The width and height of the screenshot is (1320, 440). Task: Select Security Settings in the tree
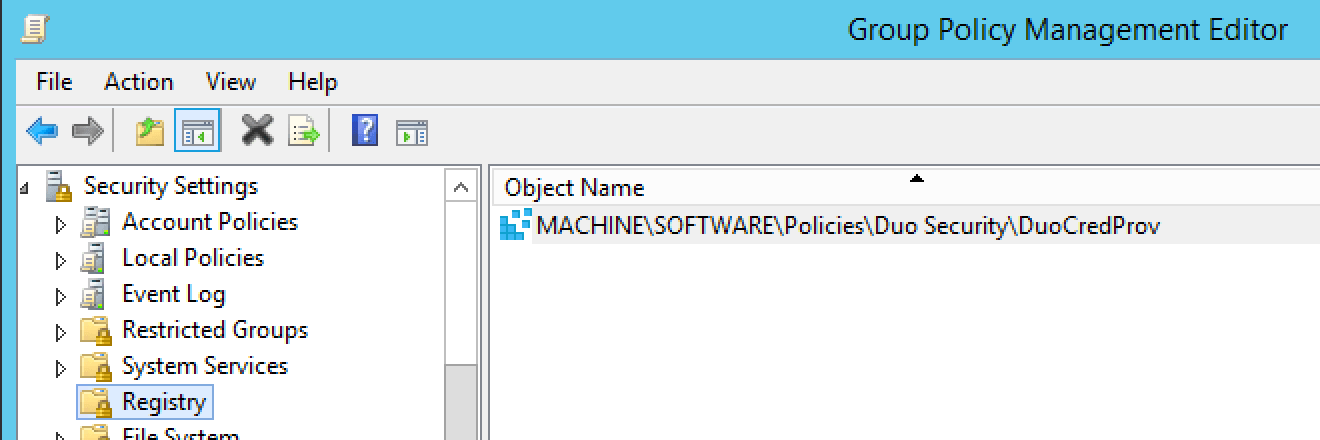pyautogui.click(x=171, y=186)
